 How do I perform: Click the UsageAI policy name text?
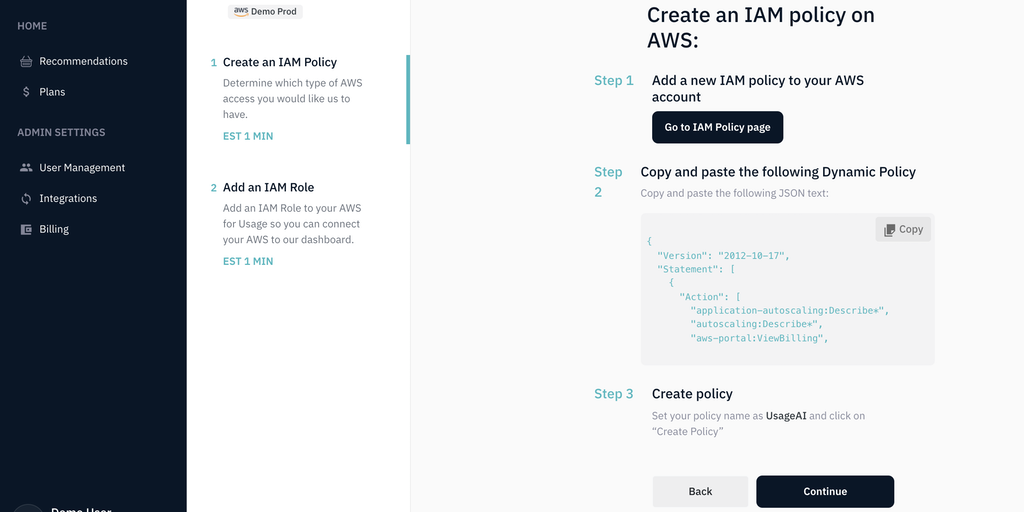(x=786, y=416)
